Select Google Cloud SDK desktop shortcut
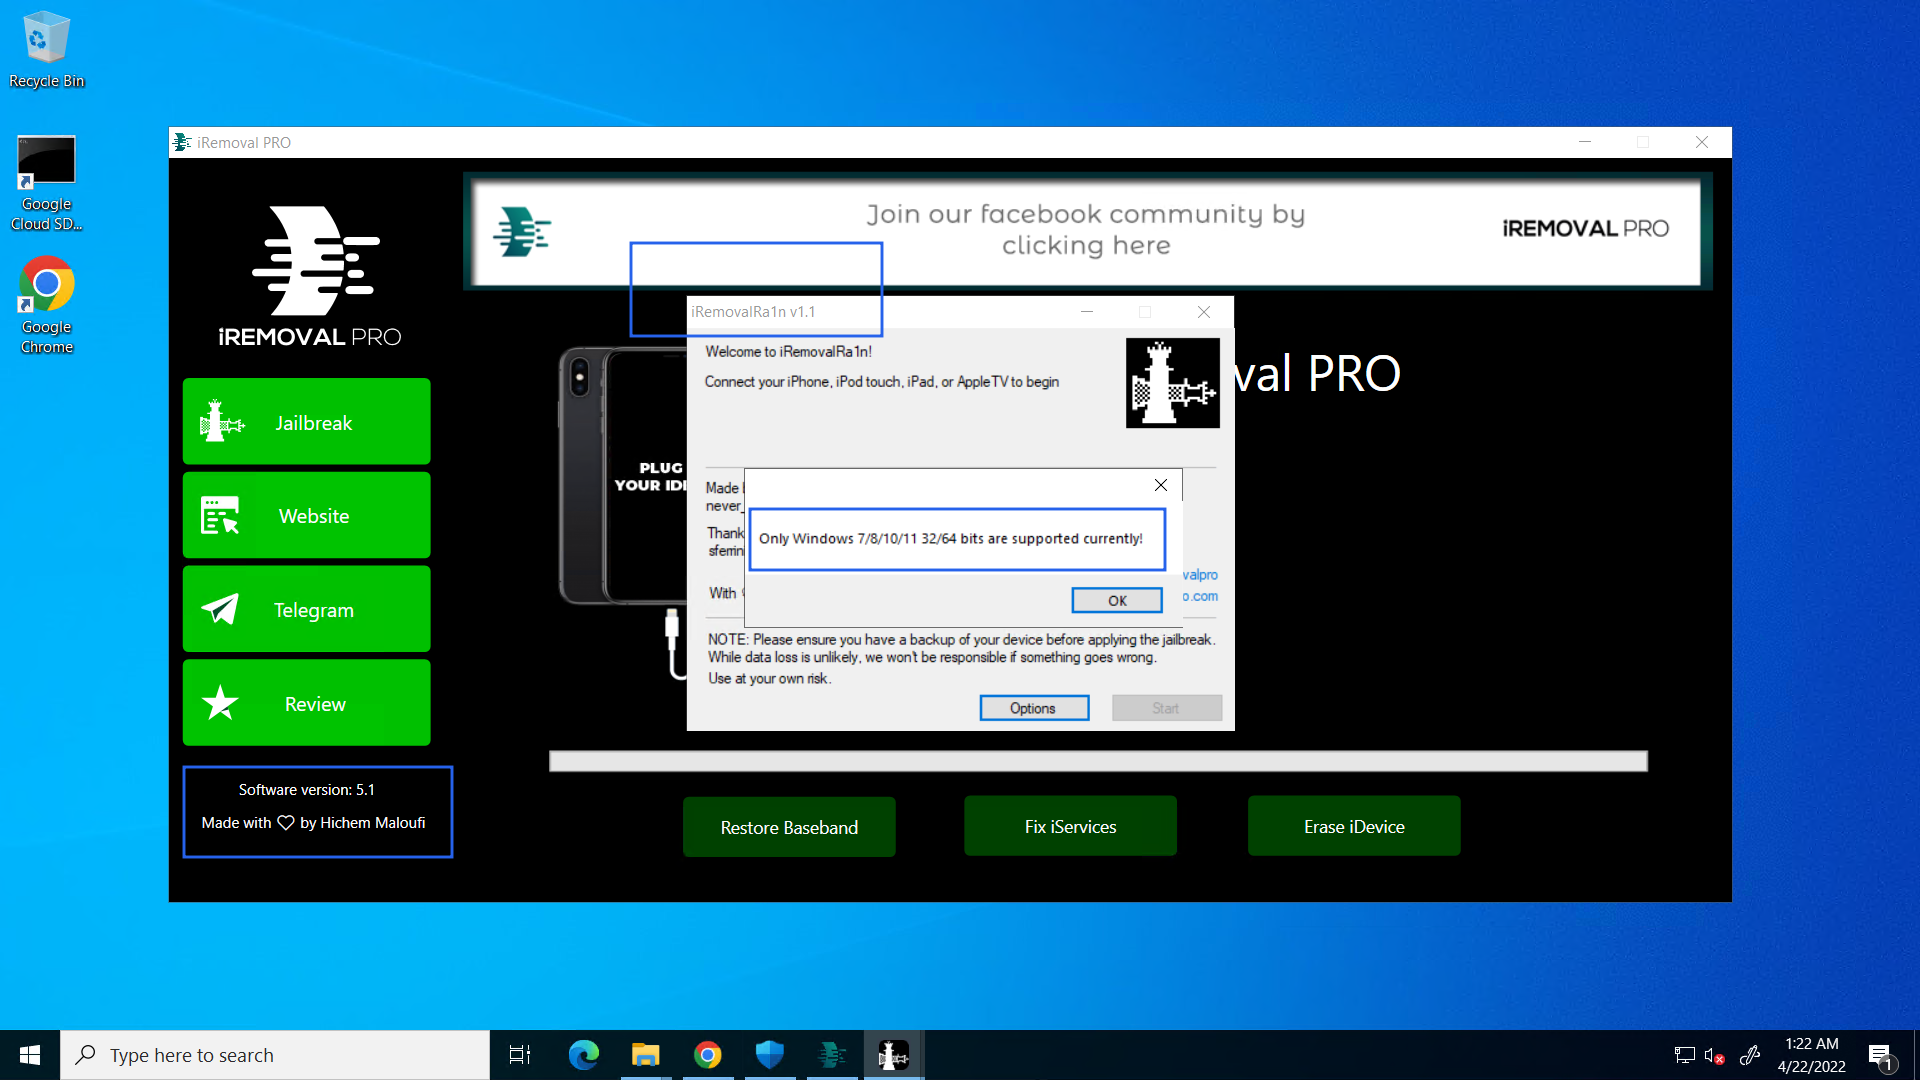 tap(46, 184)
